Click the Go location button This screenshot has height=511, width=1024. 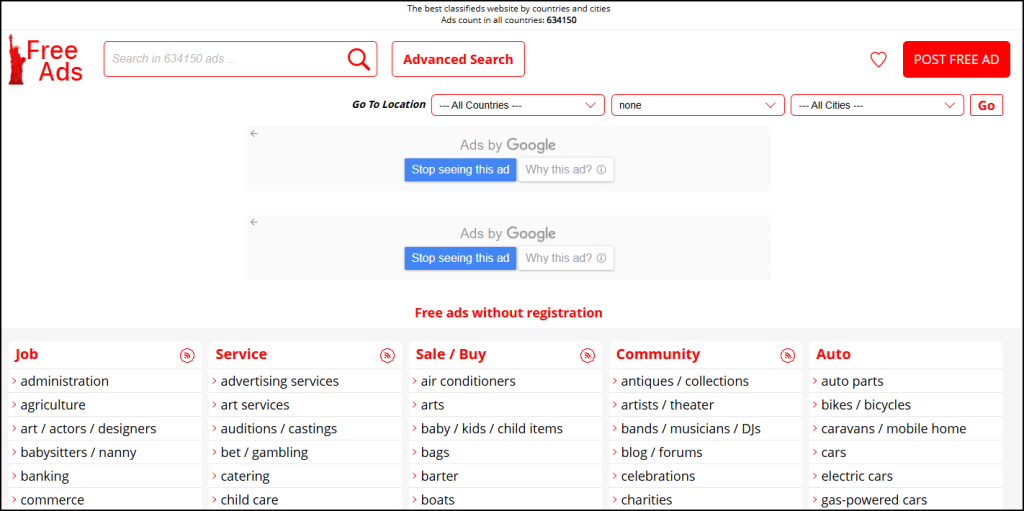pyautogui.click(x=986, y=105)
